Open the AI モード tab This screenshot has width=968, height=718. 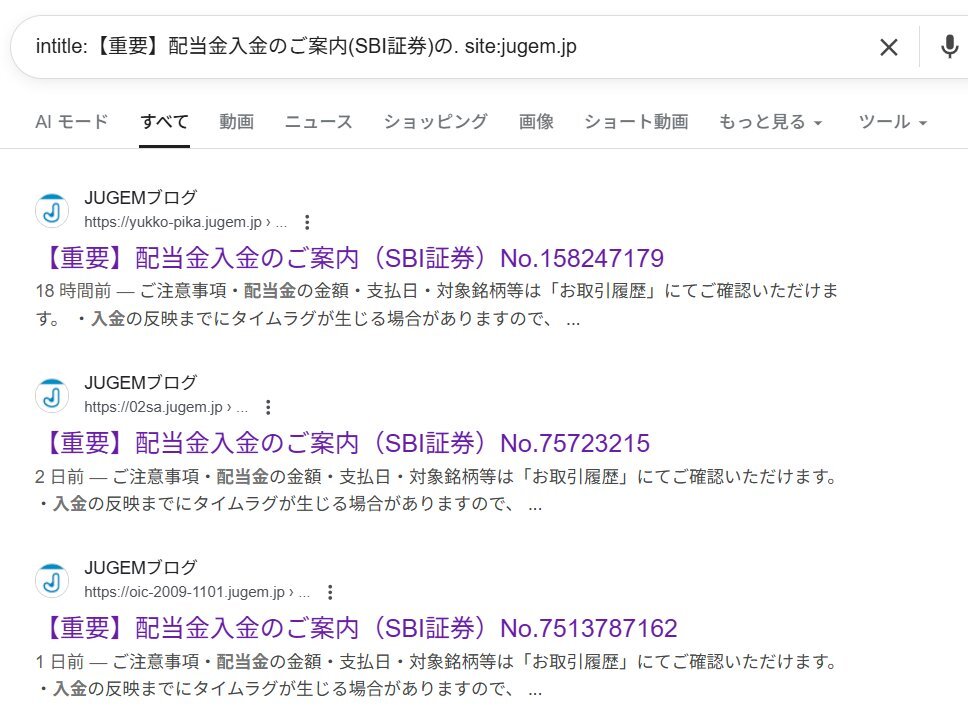[71, 121]
